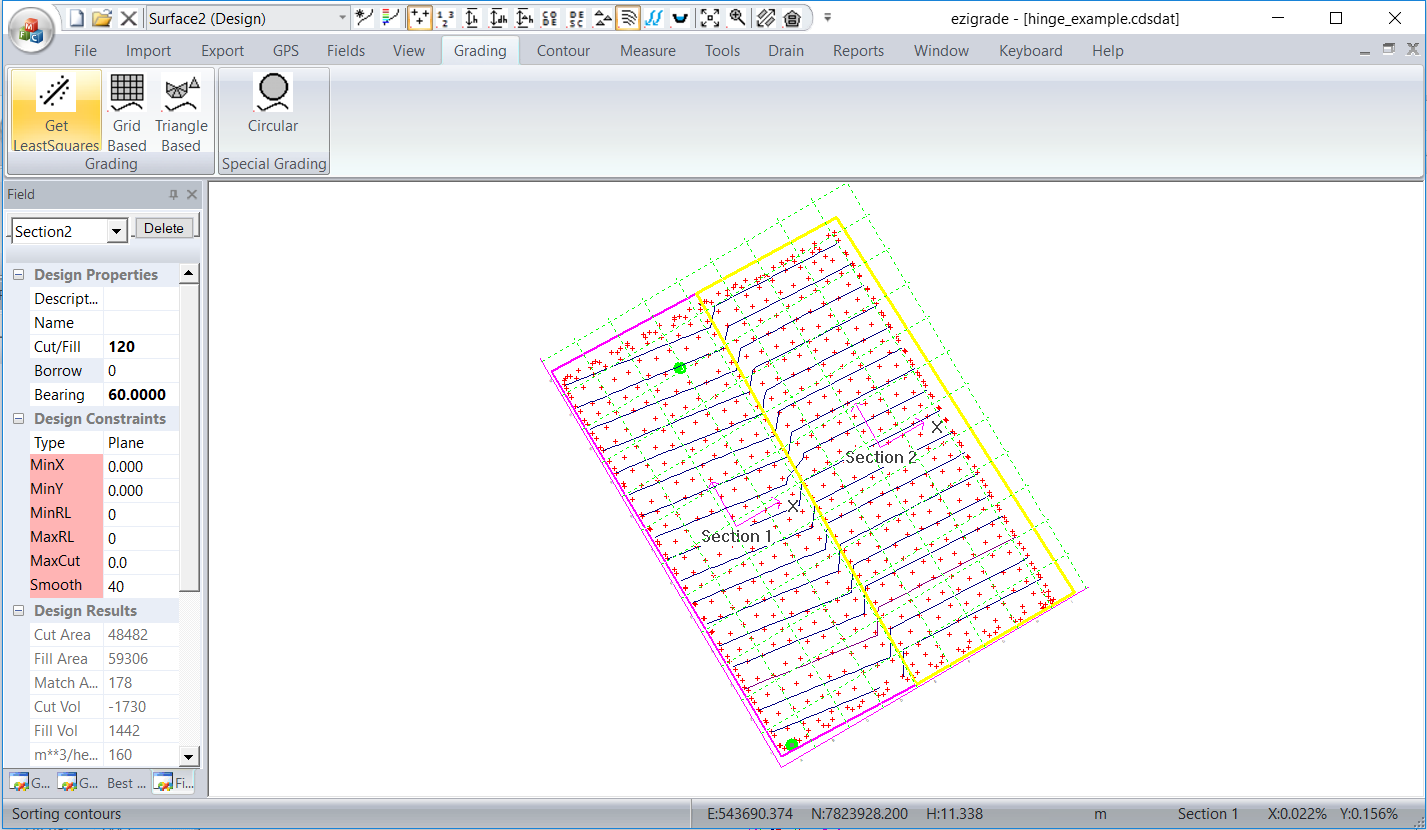Viewport: 1427px width, 830px height.
Task: Click the zoom magnifier icon
Action: [737, 18]
